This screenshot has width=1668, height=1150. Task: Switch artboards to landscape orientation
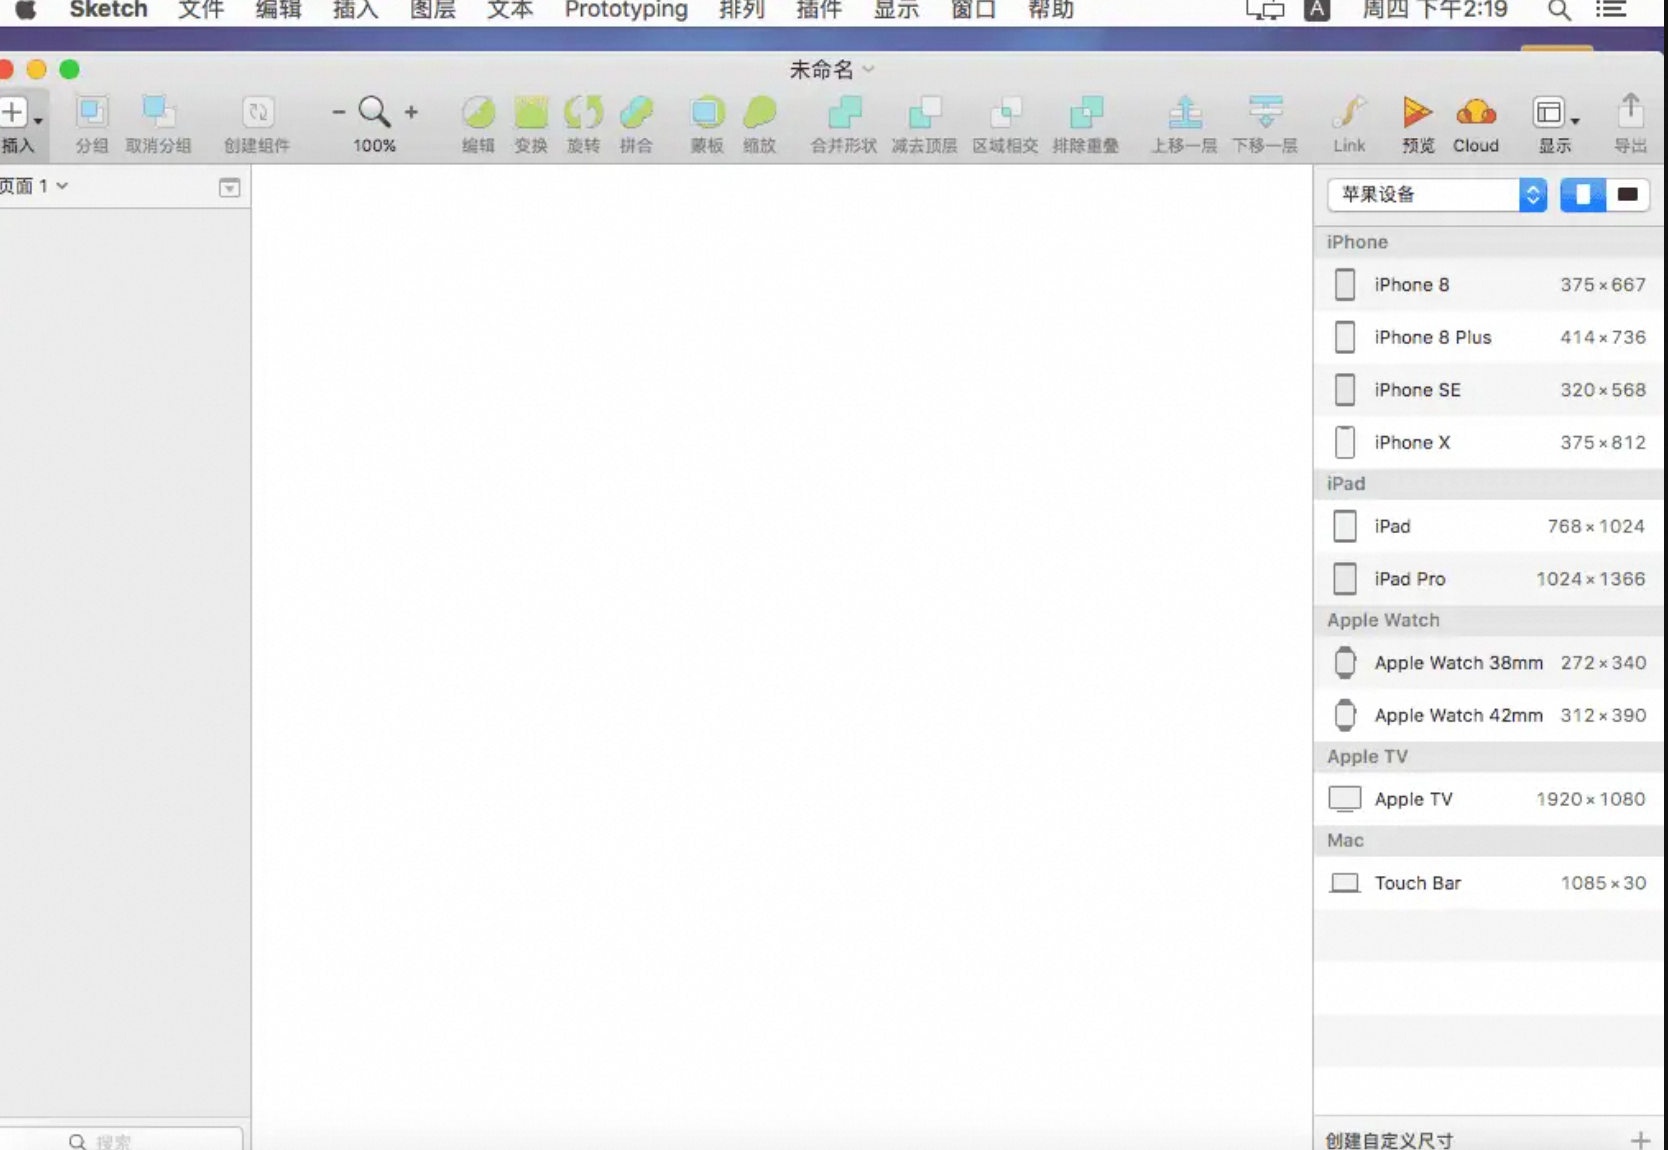1627,194
